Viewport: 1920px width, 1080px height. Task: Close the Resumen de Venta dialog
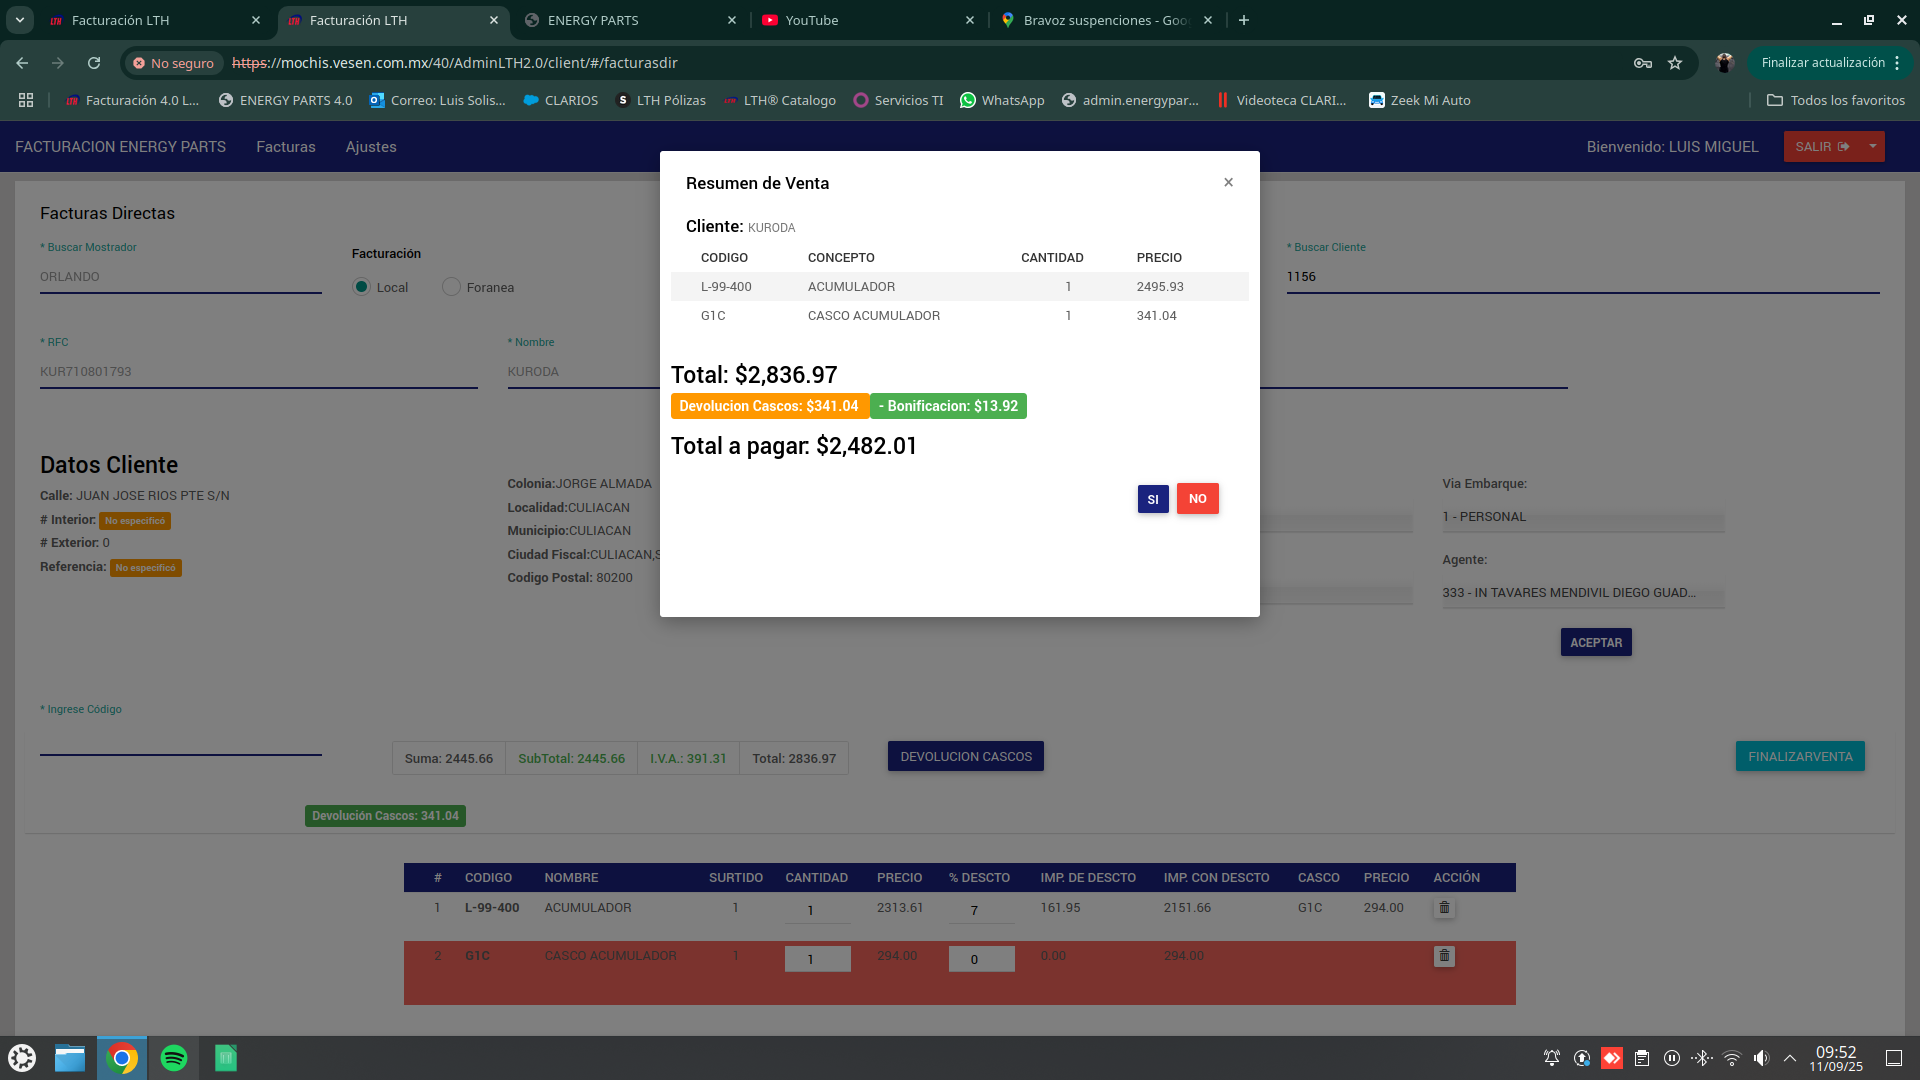click(x=1228, y=182)
